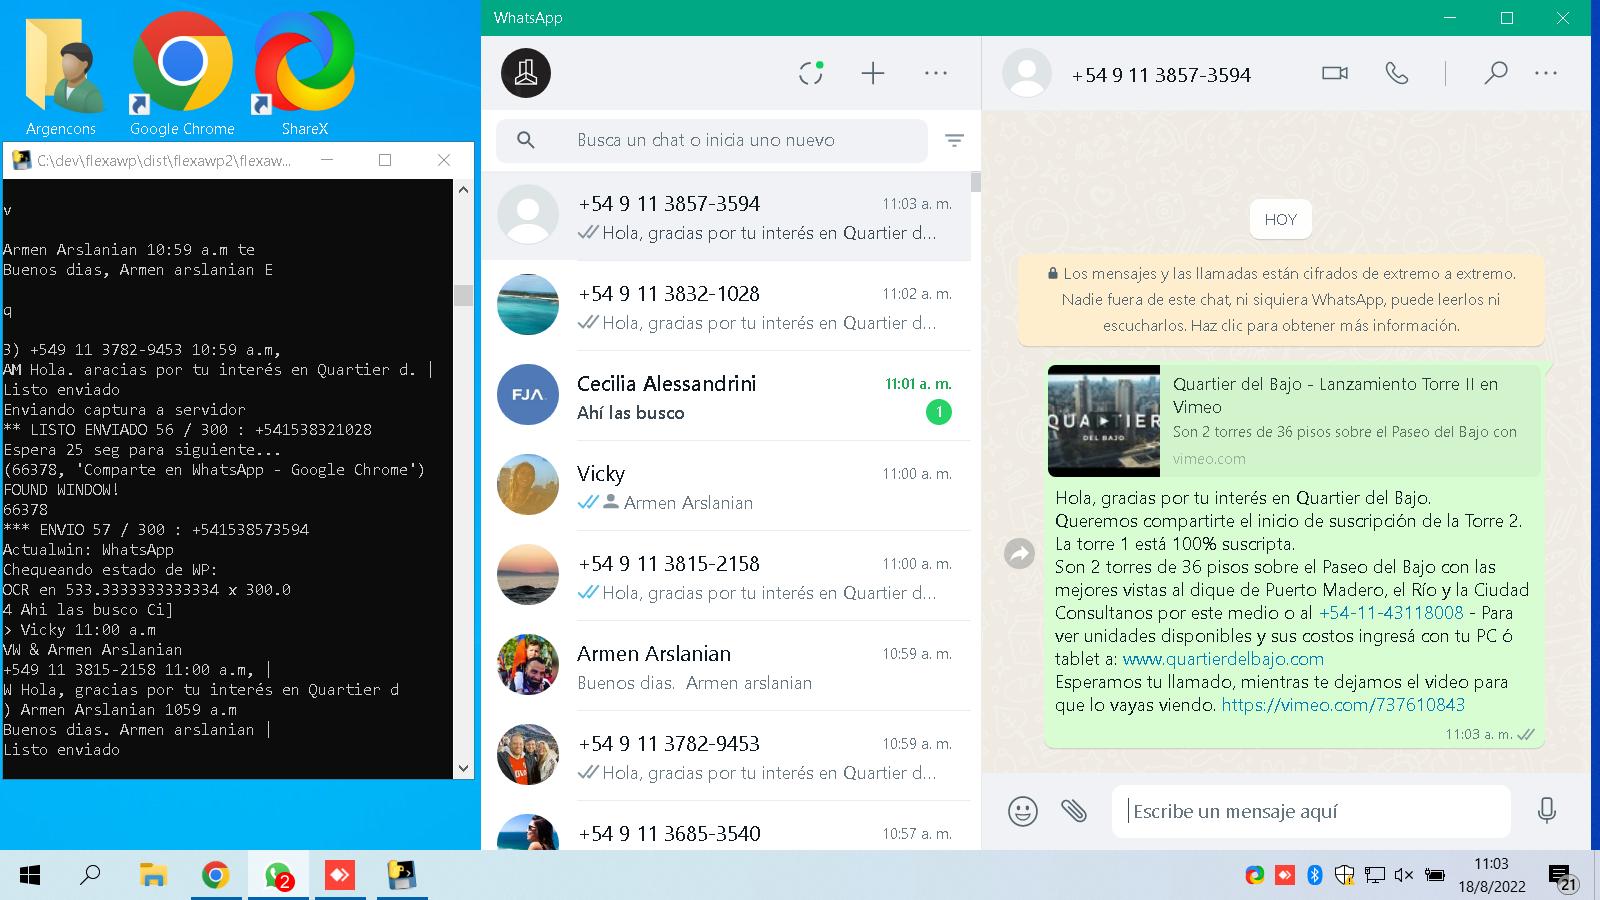The height and width of the screenshot is (900, 1600).
Task: Open the Argencons folder on desktop
Action: (x=61, y=75)
